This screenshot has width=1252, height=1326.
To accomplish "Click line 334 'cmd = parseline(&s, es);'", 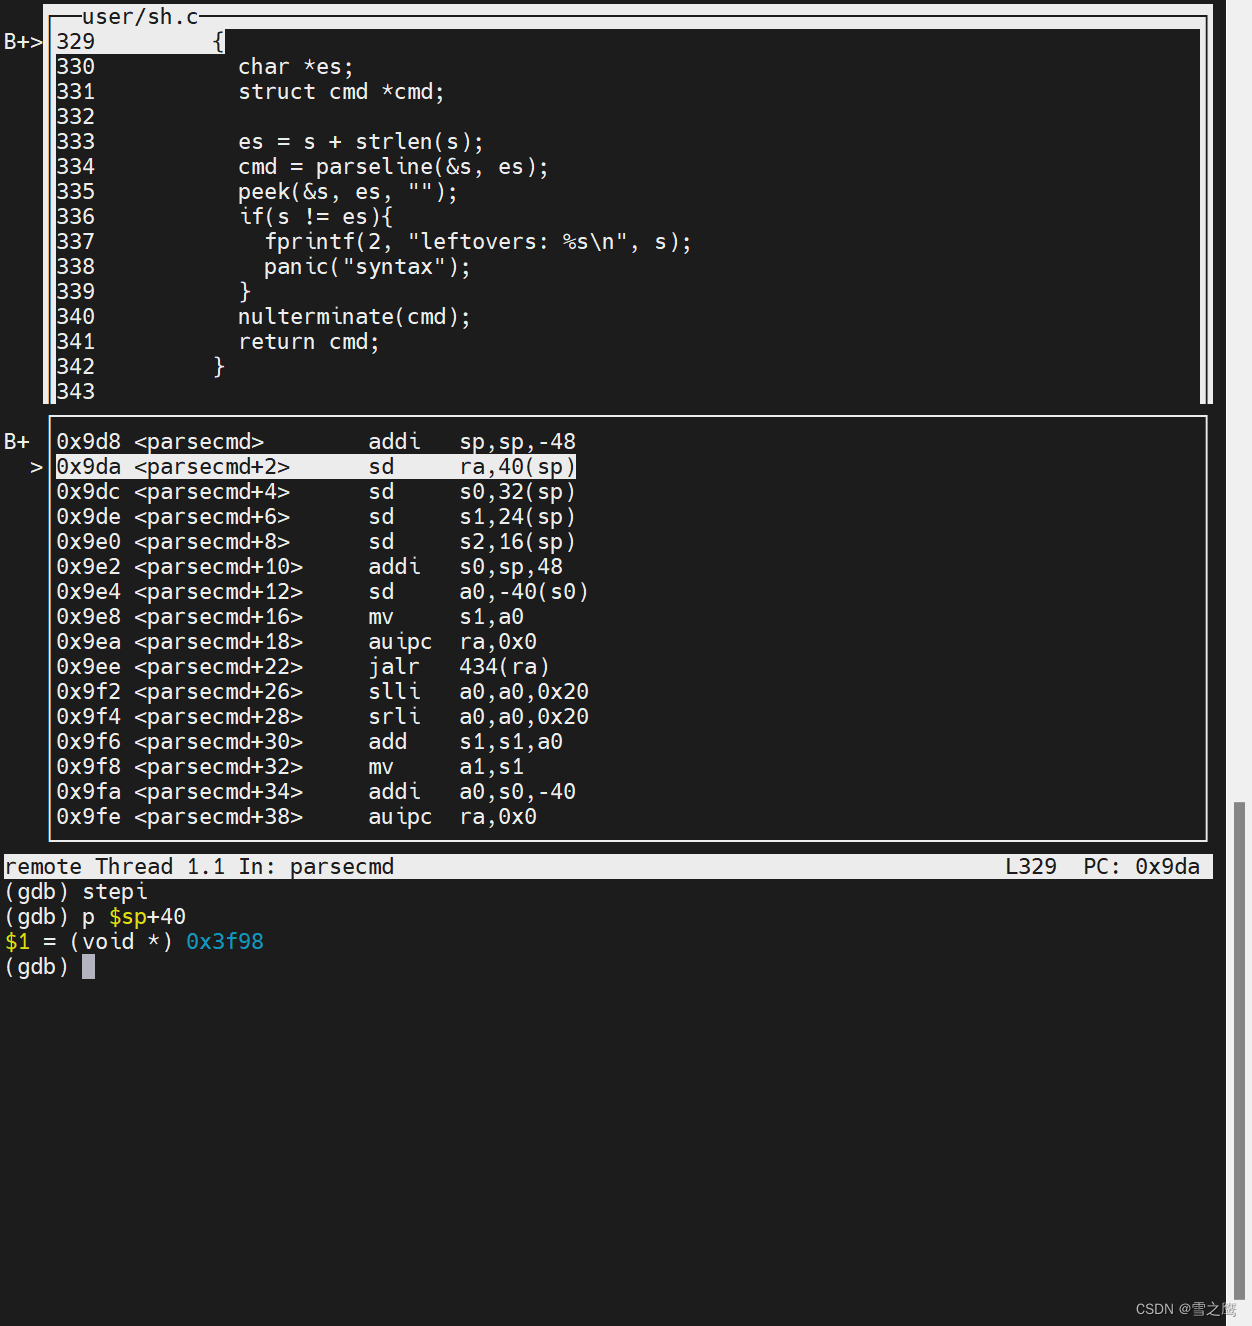I will click(393, 167).
